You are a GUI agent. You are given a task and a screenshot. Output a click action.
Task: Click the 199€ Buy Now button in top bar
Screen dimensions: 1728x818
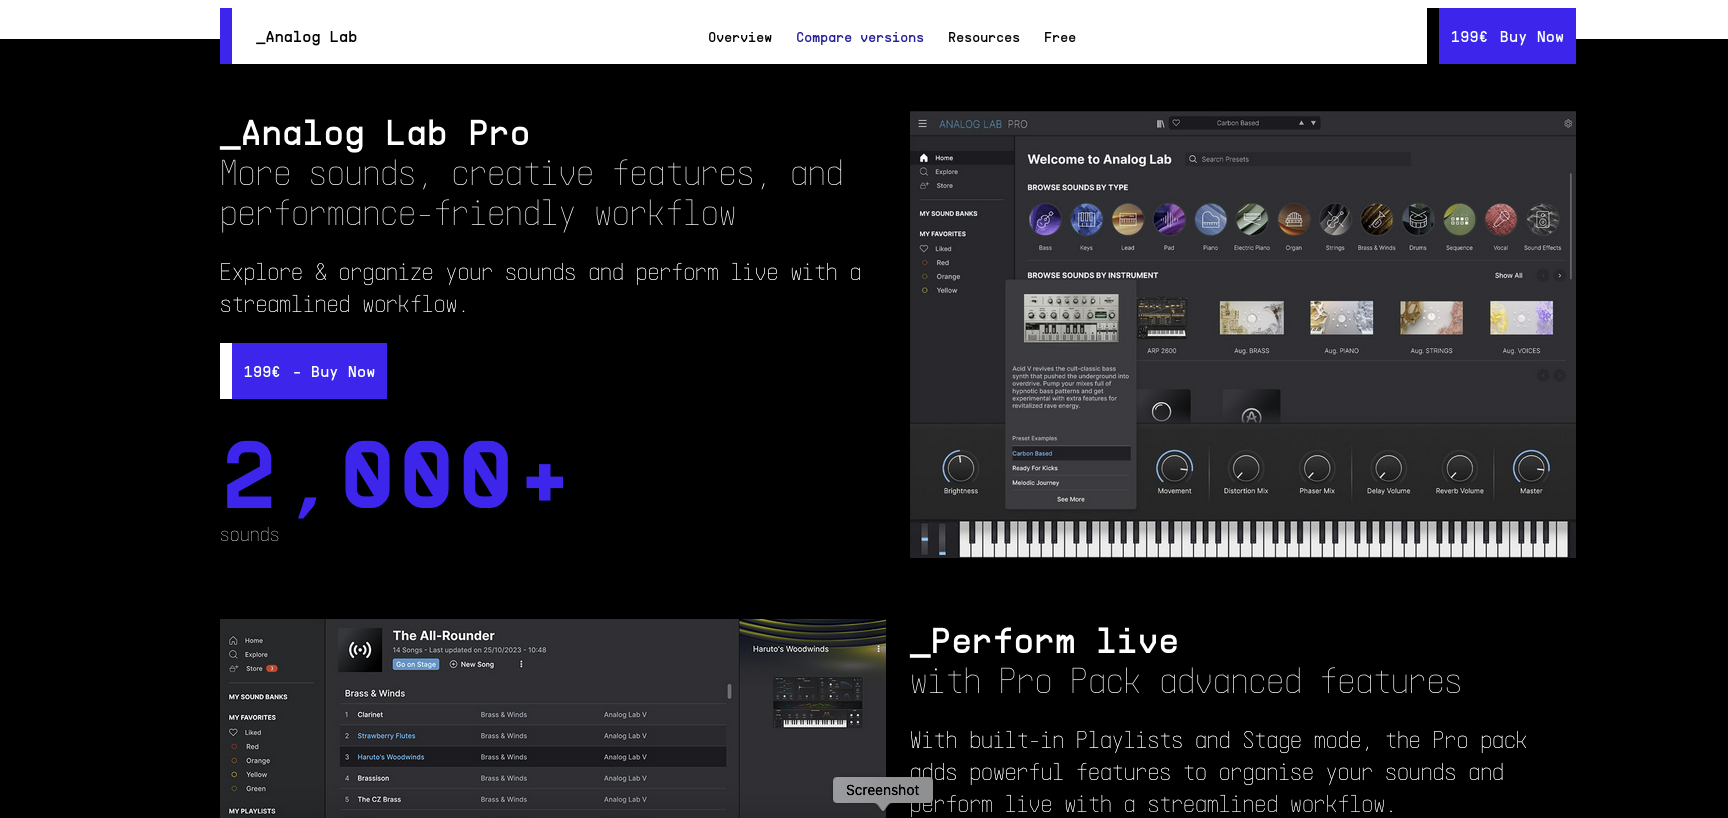[x=1507, y=36]
